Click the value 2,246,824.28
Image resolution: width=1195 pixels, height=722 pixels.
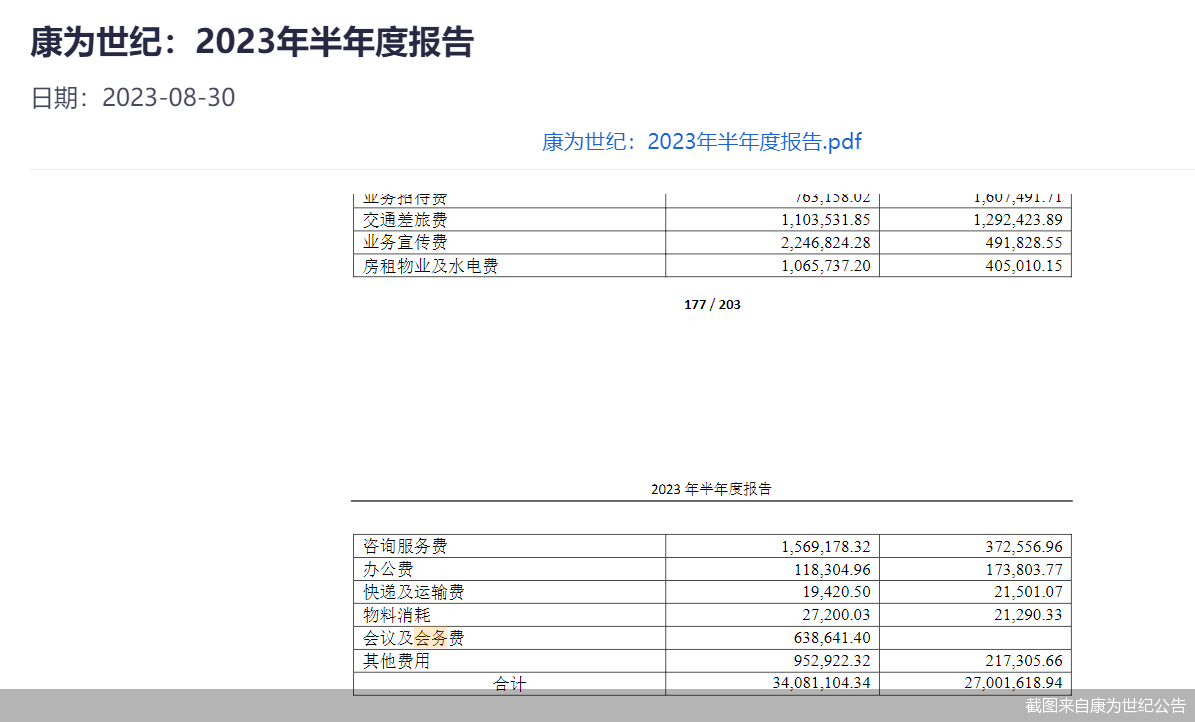click(825, 242)
